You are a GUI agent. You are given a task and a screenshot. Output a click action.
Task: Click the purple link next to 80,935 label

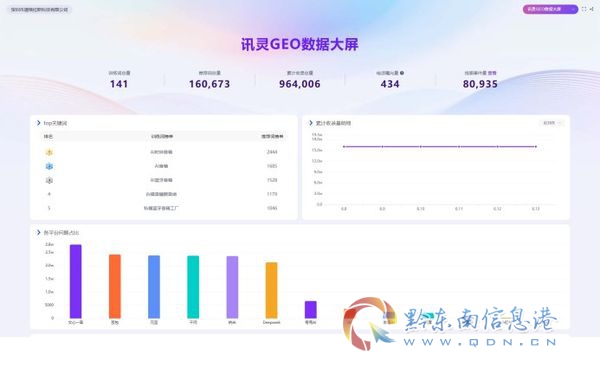pyautogui.click(x=492, y=73)
